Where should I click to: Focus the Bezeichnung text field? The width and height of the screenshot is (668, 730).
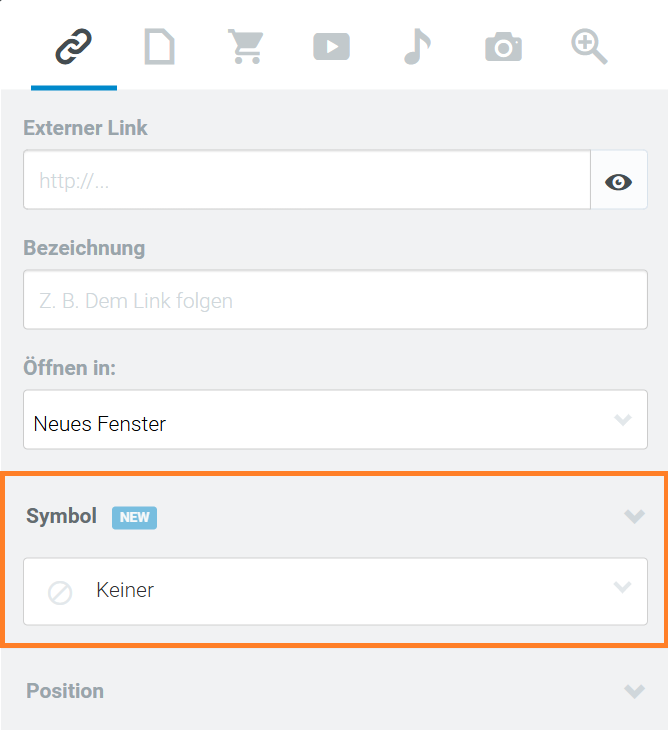pos(335,300)
